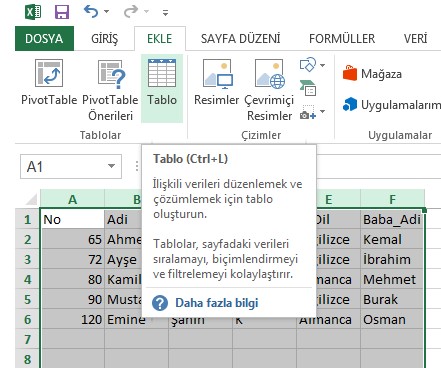Select column A header
The height and width of the screenshot is (368, 441).
point(72,199)
